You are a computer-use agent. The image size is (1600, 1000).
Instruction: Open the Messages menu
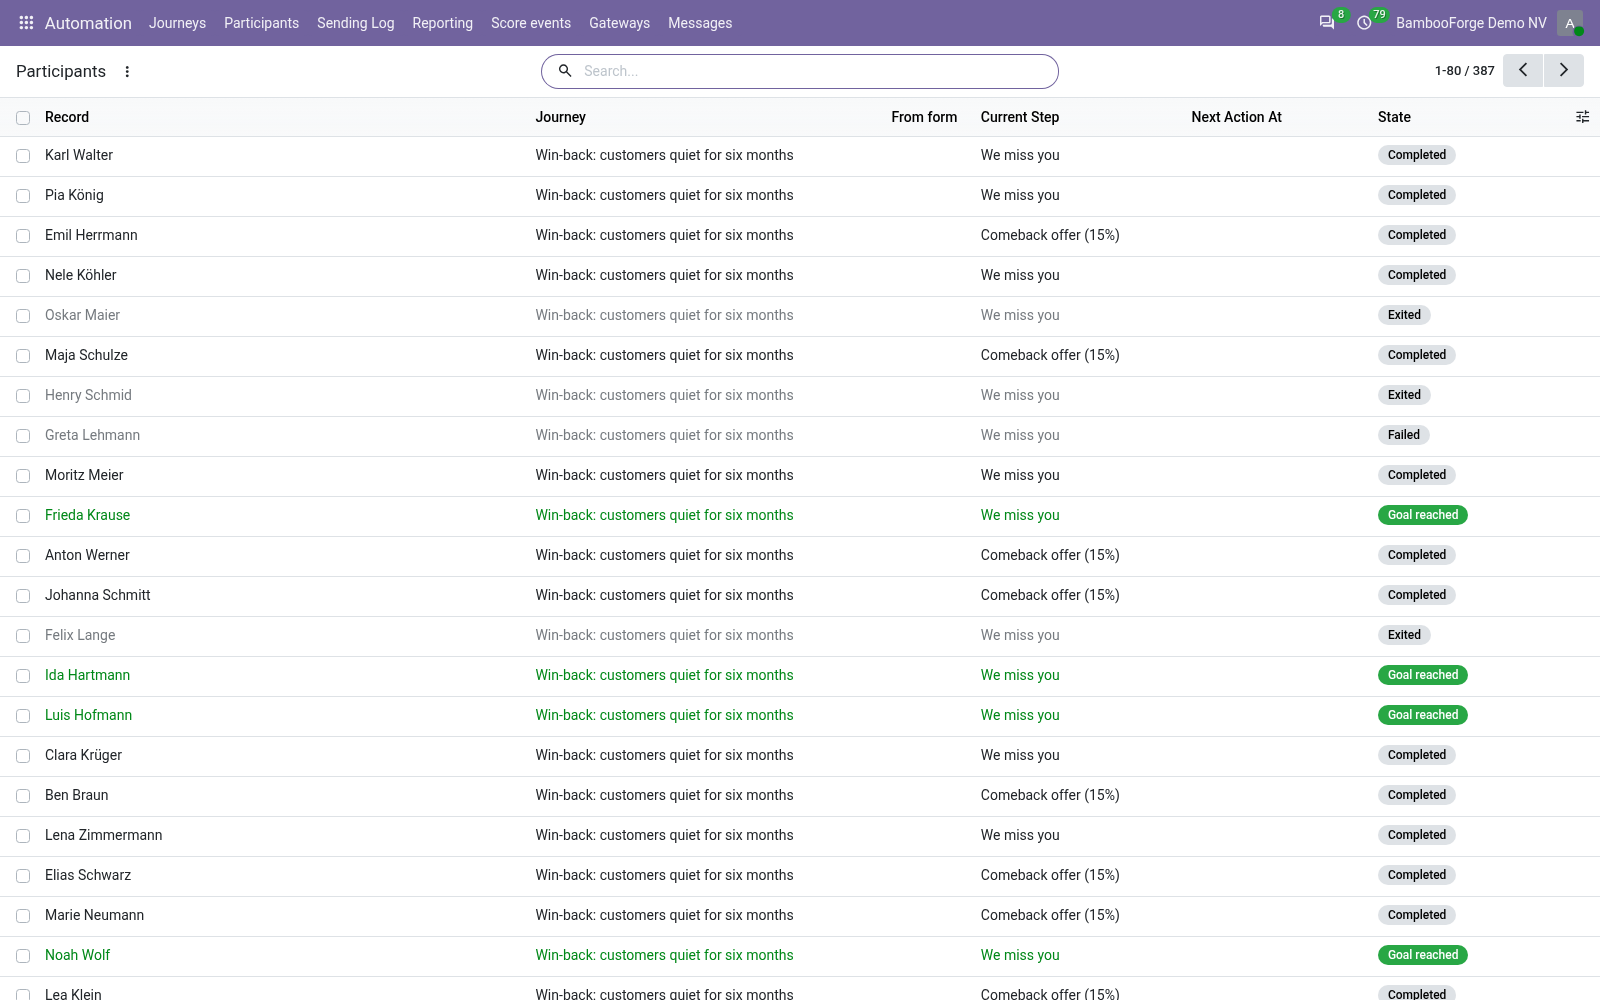[700, 23]
